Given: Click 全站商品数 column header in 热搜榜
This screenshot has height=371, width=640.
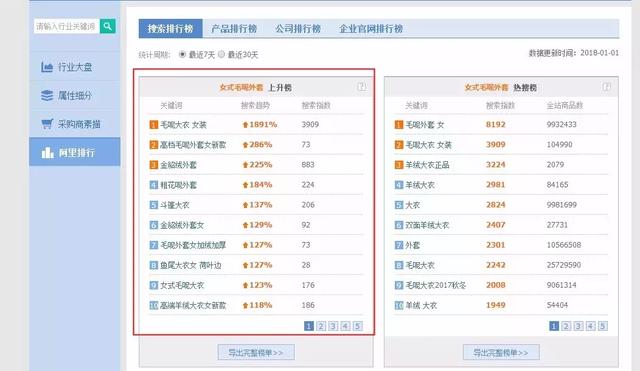Looking at the screenshot, I should point(565,105).
